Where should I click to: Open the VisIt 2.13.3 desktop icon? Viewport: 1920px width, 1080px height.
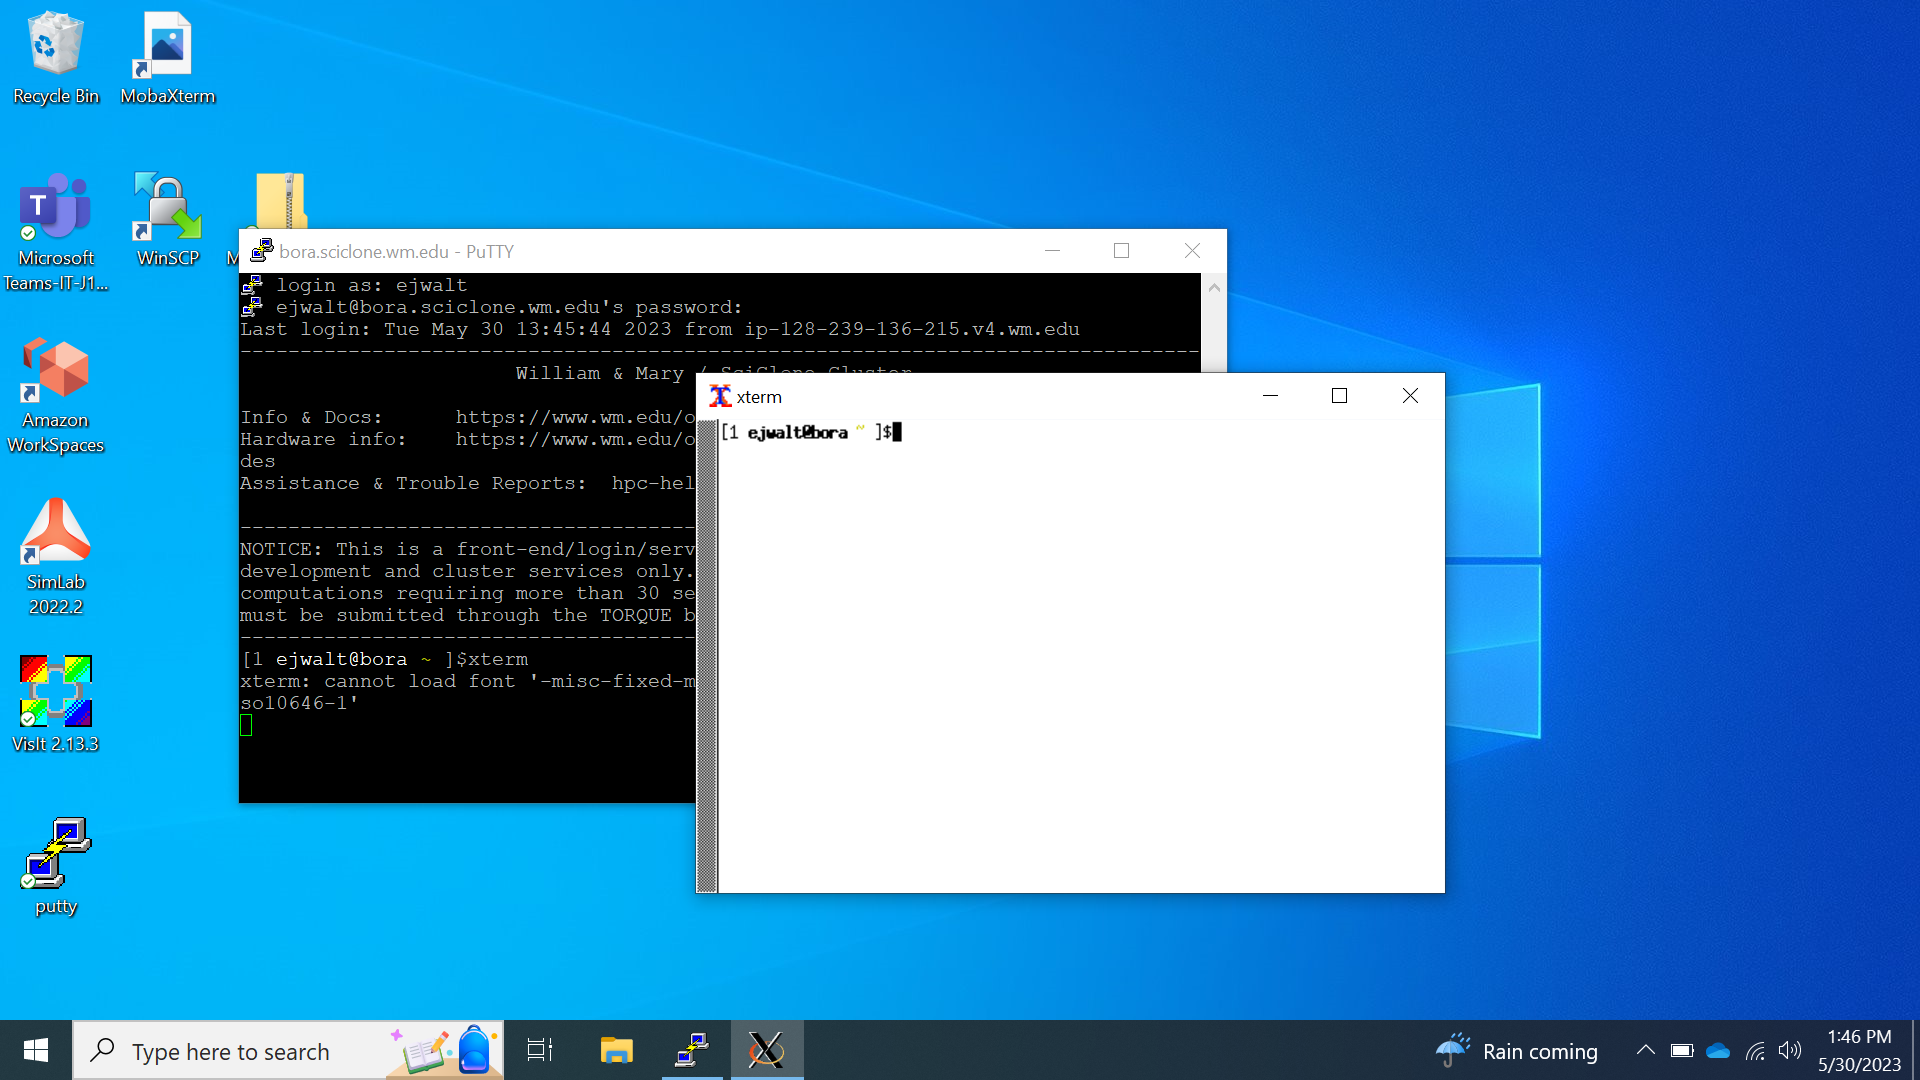click(56, 700)
